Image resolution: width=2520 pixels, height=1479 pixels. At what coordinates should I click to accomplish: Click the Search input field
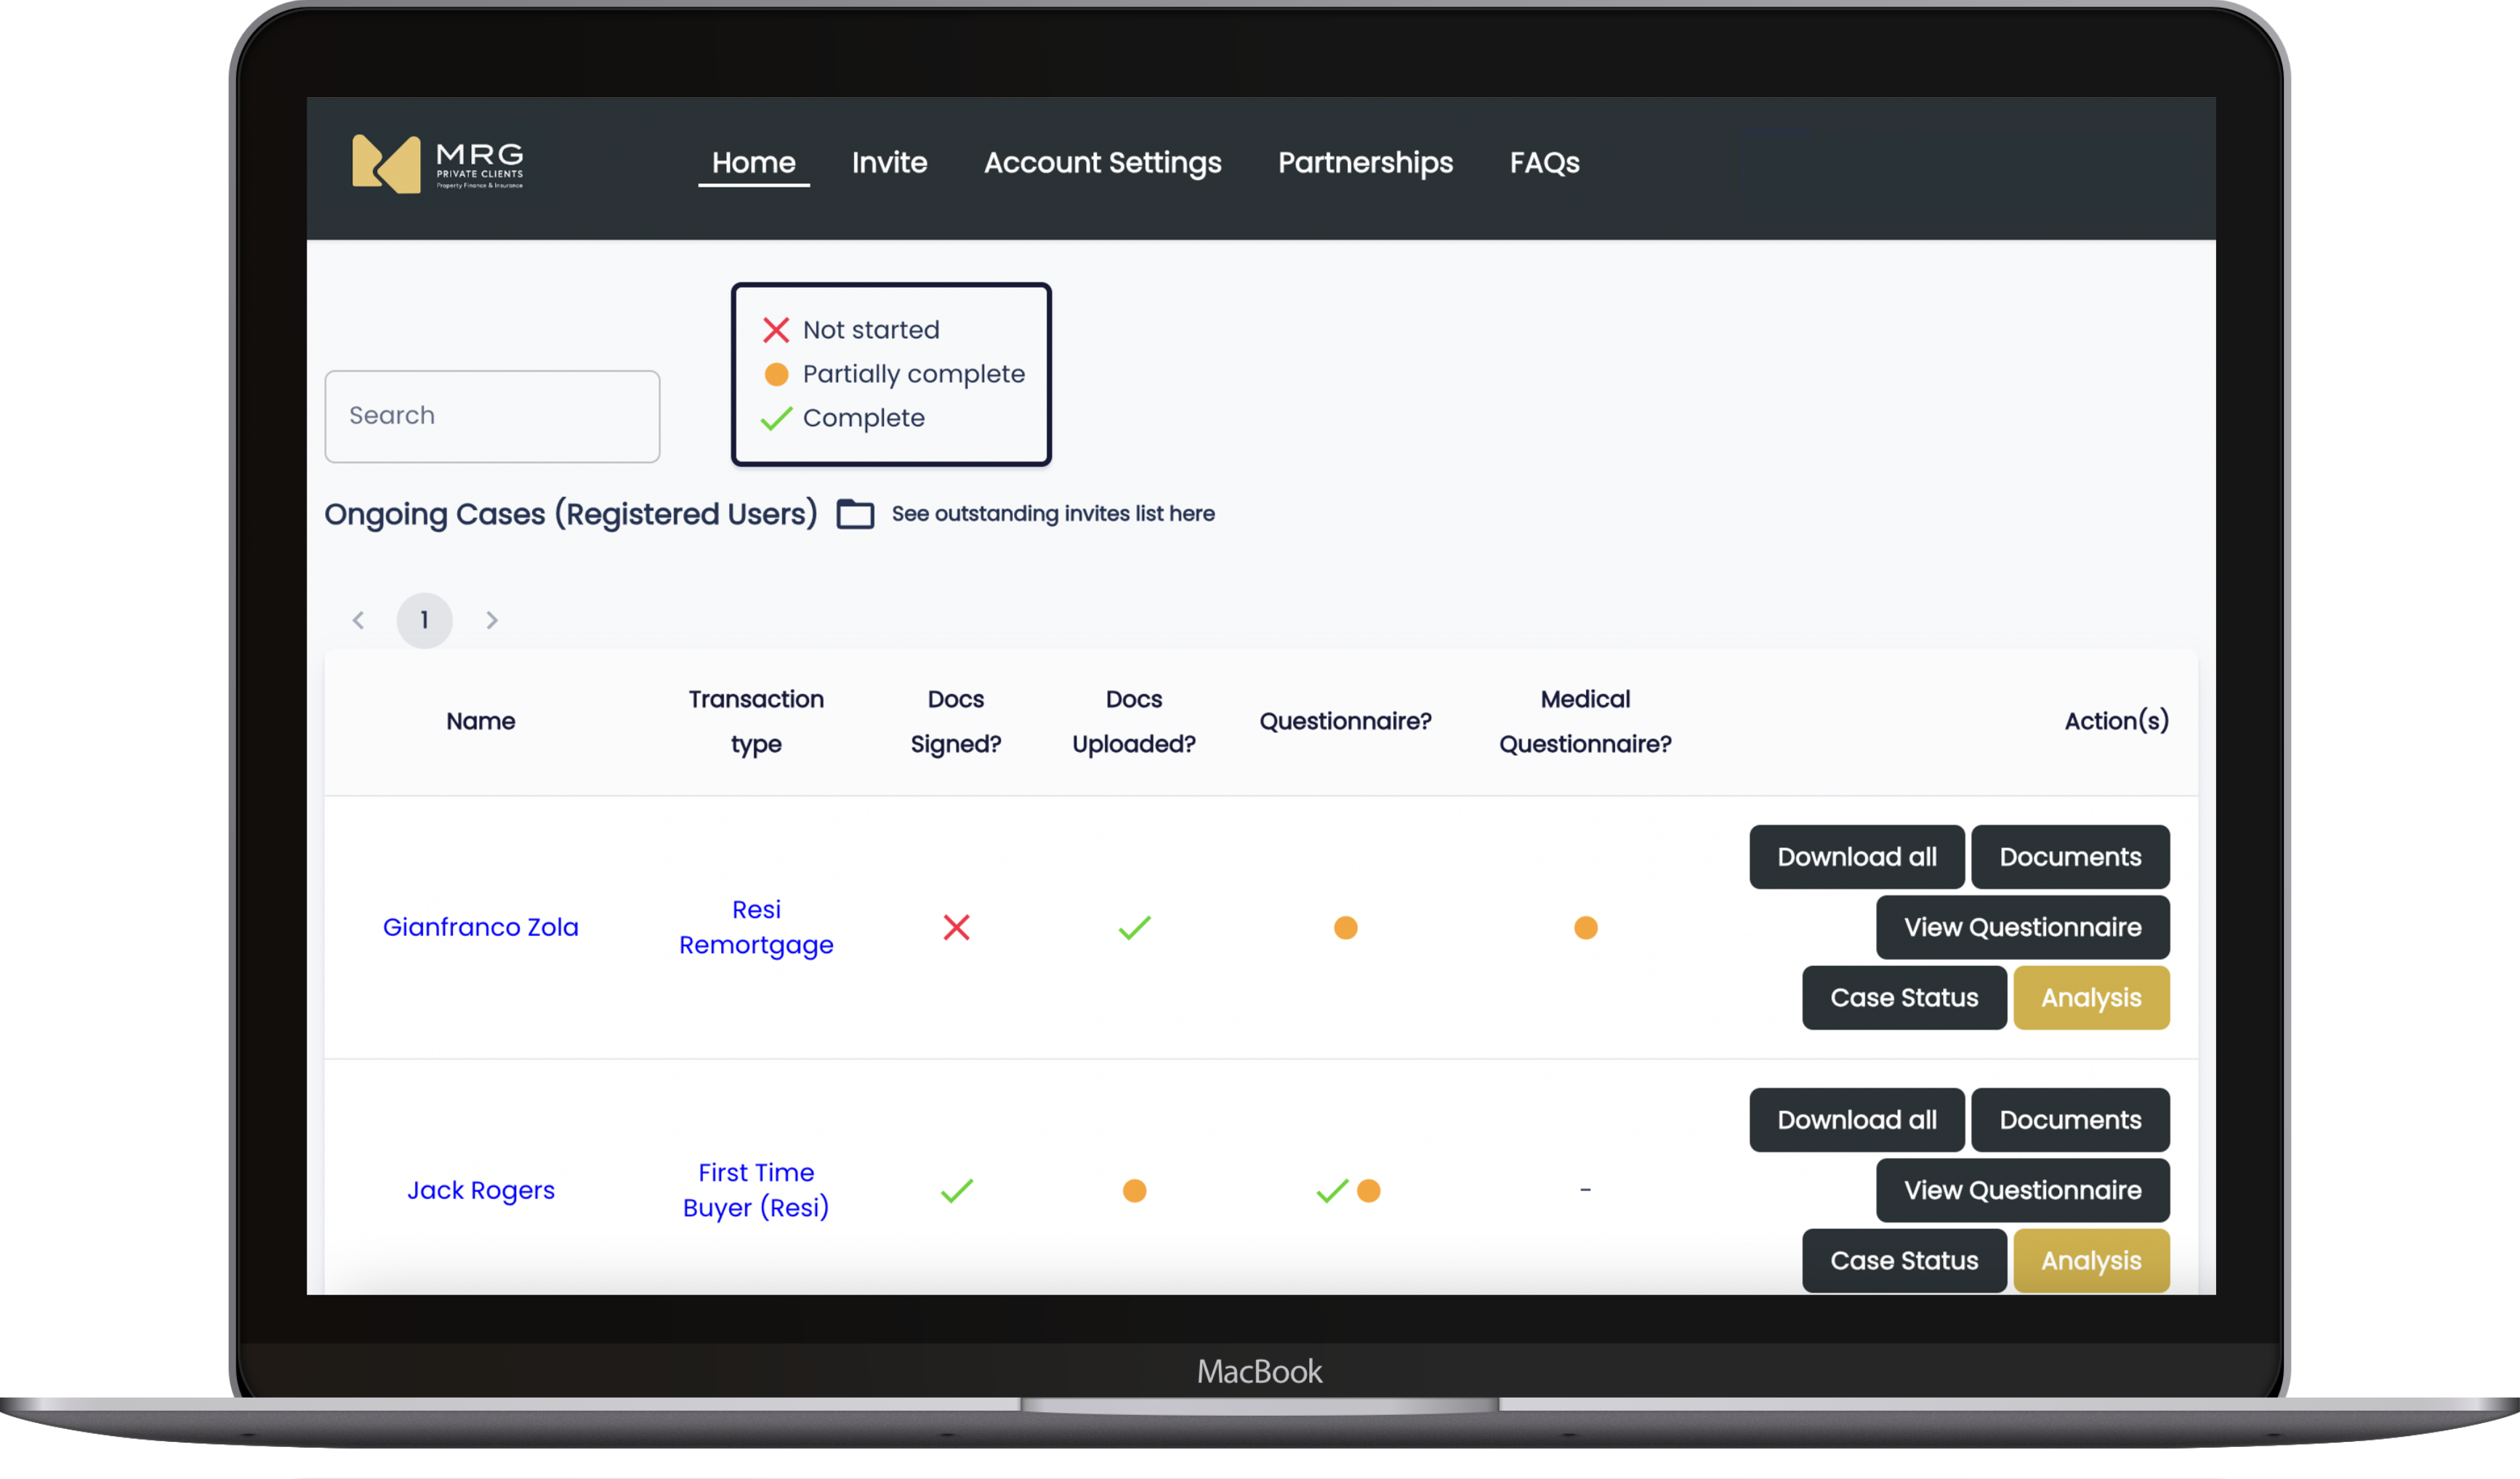click(492, 416)
